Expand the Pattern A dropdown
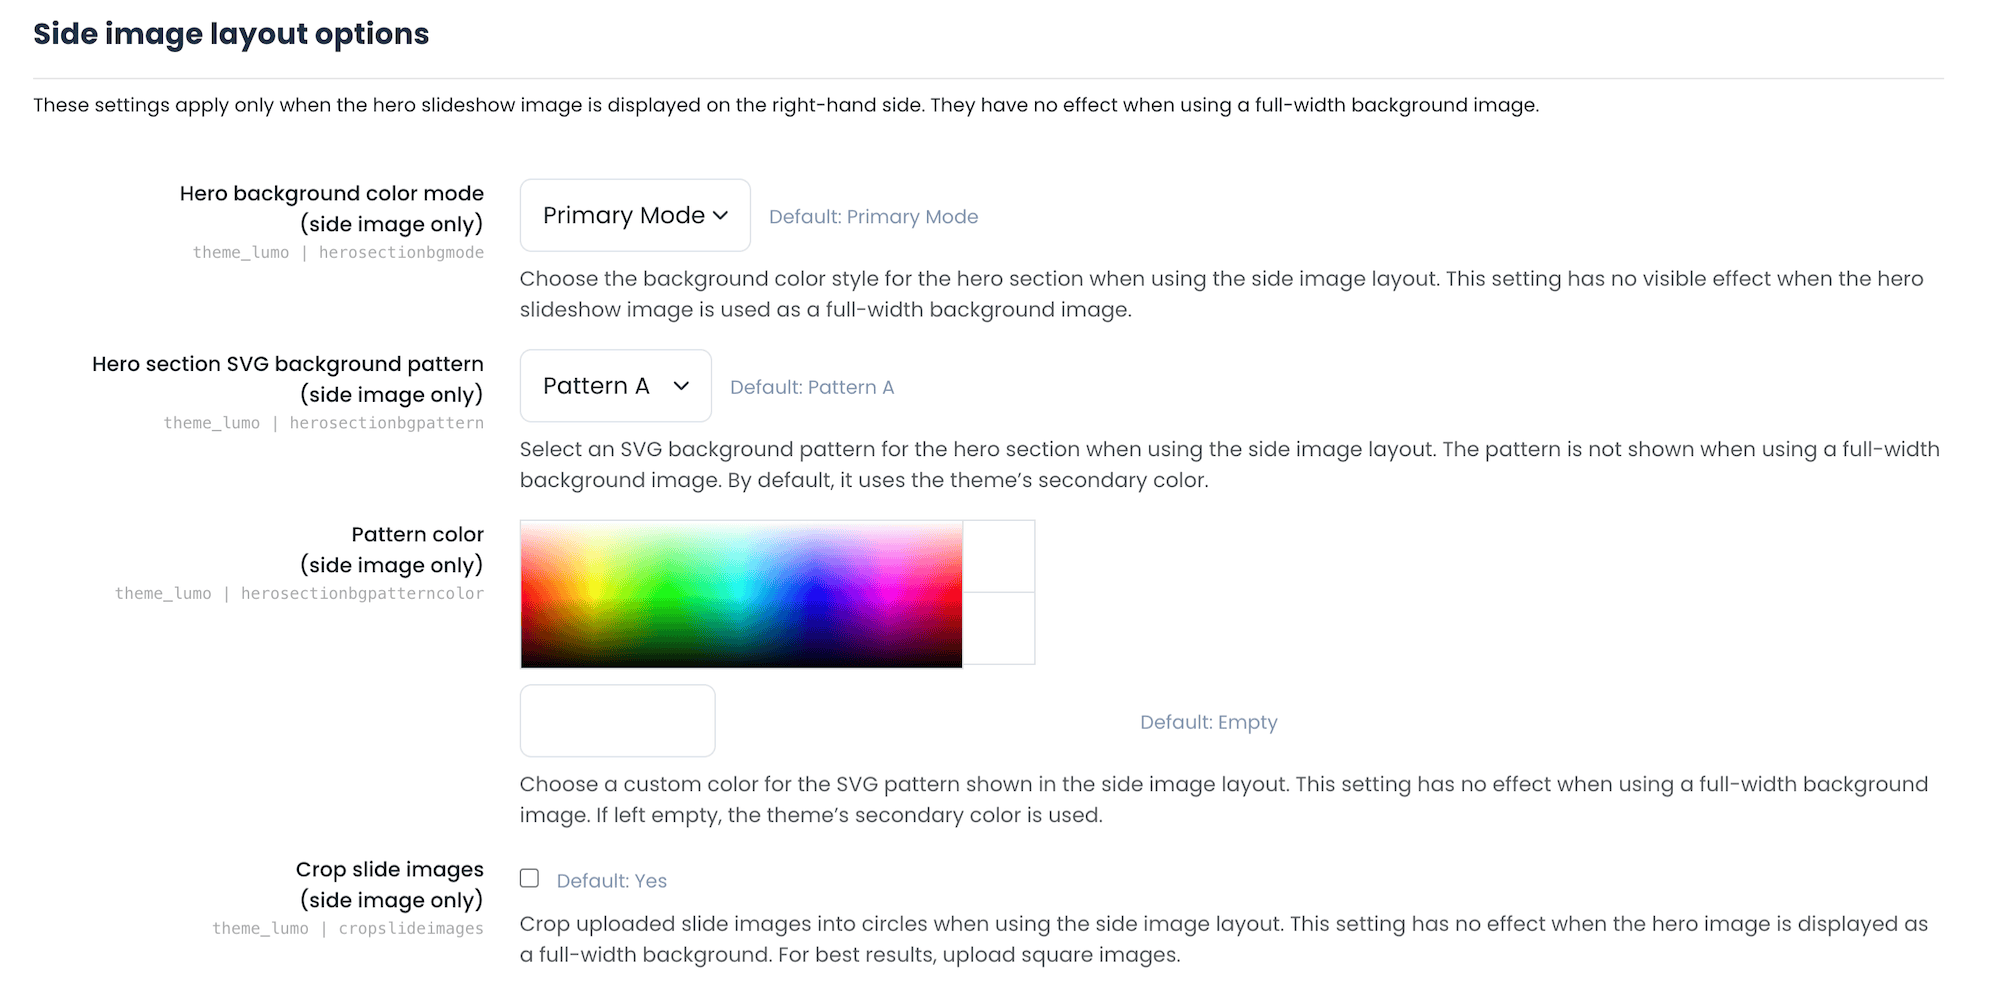 (x=615, y=386)
